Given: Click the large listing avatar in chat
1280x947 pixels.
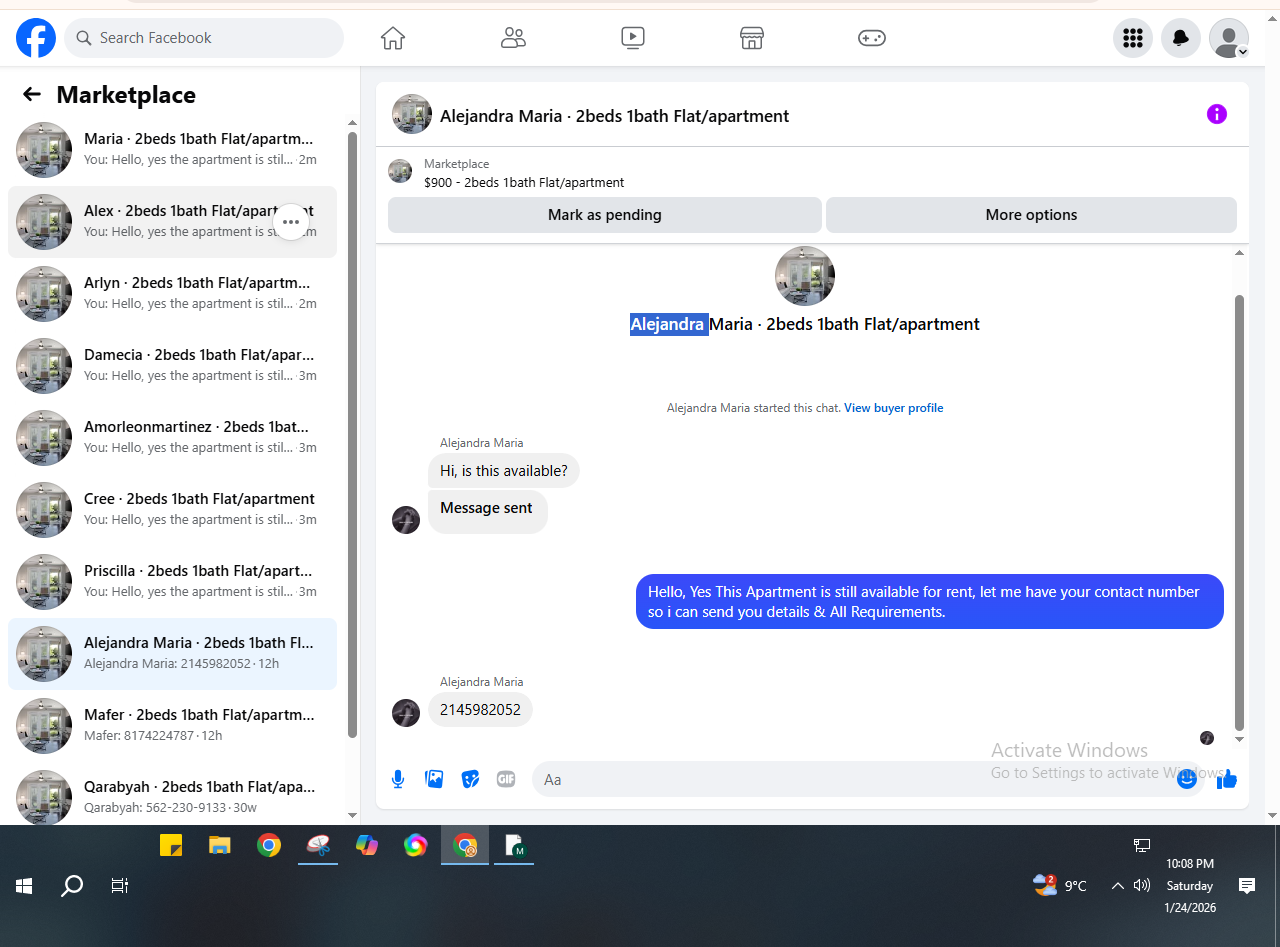Looking at the screenshot, I should (805, 276).
